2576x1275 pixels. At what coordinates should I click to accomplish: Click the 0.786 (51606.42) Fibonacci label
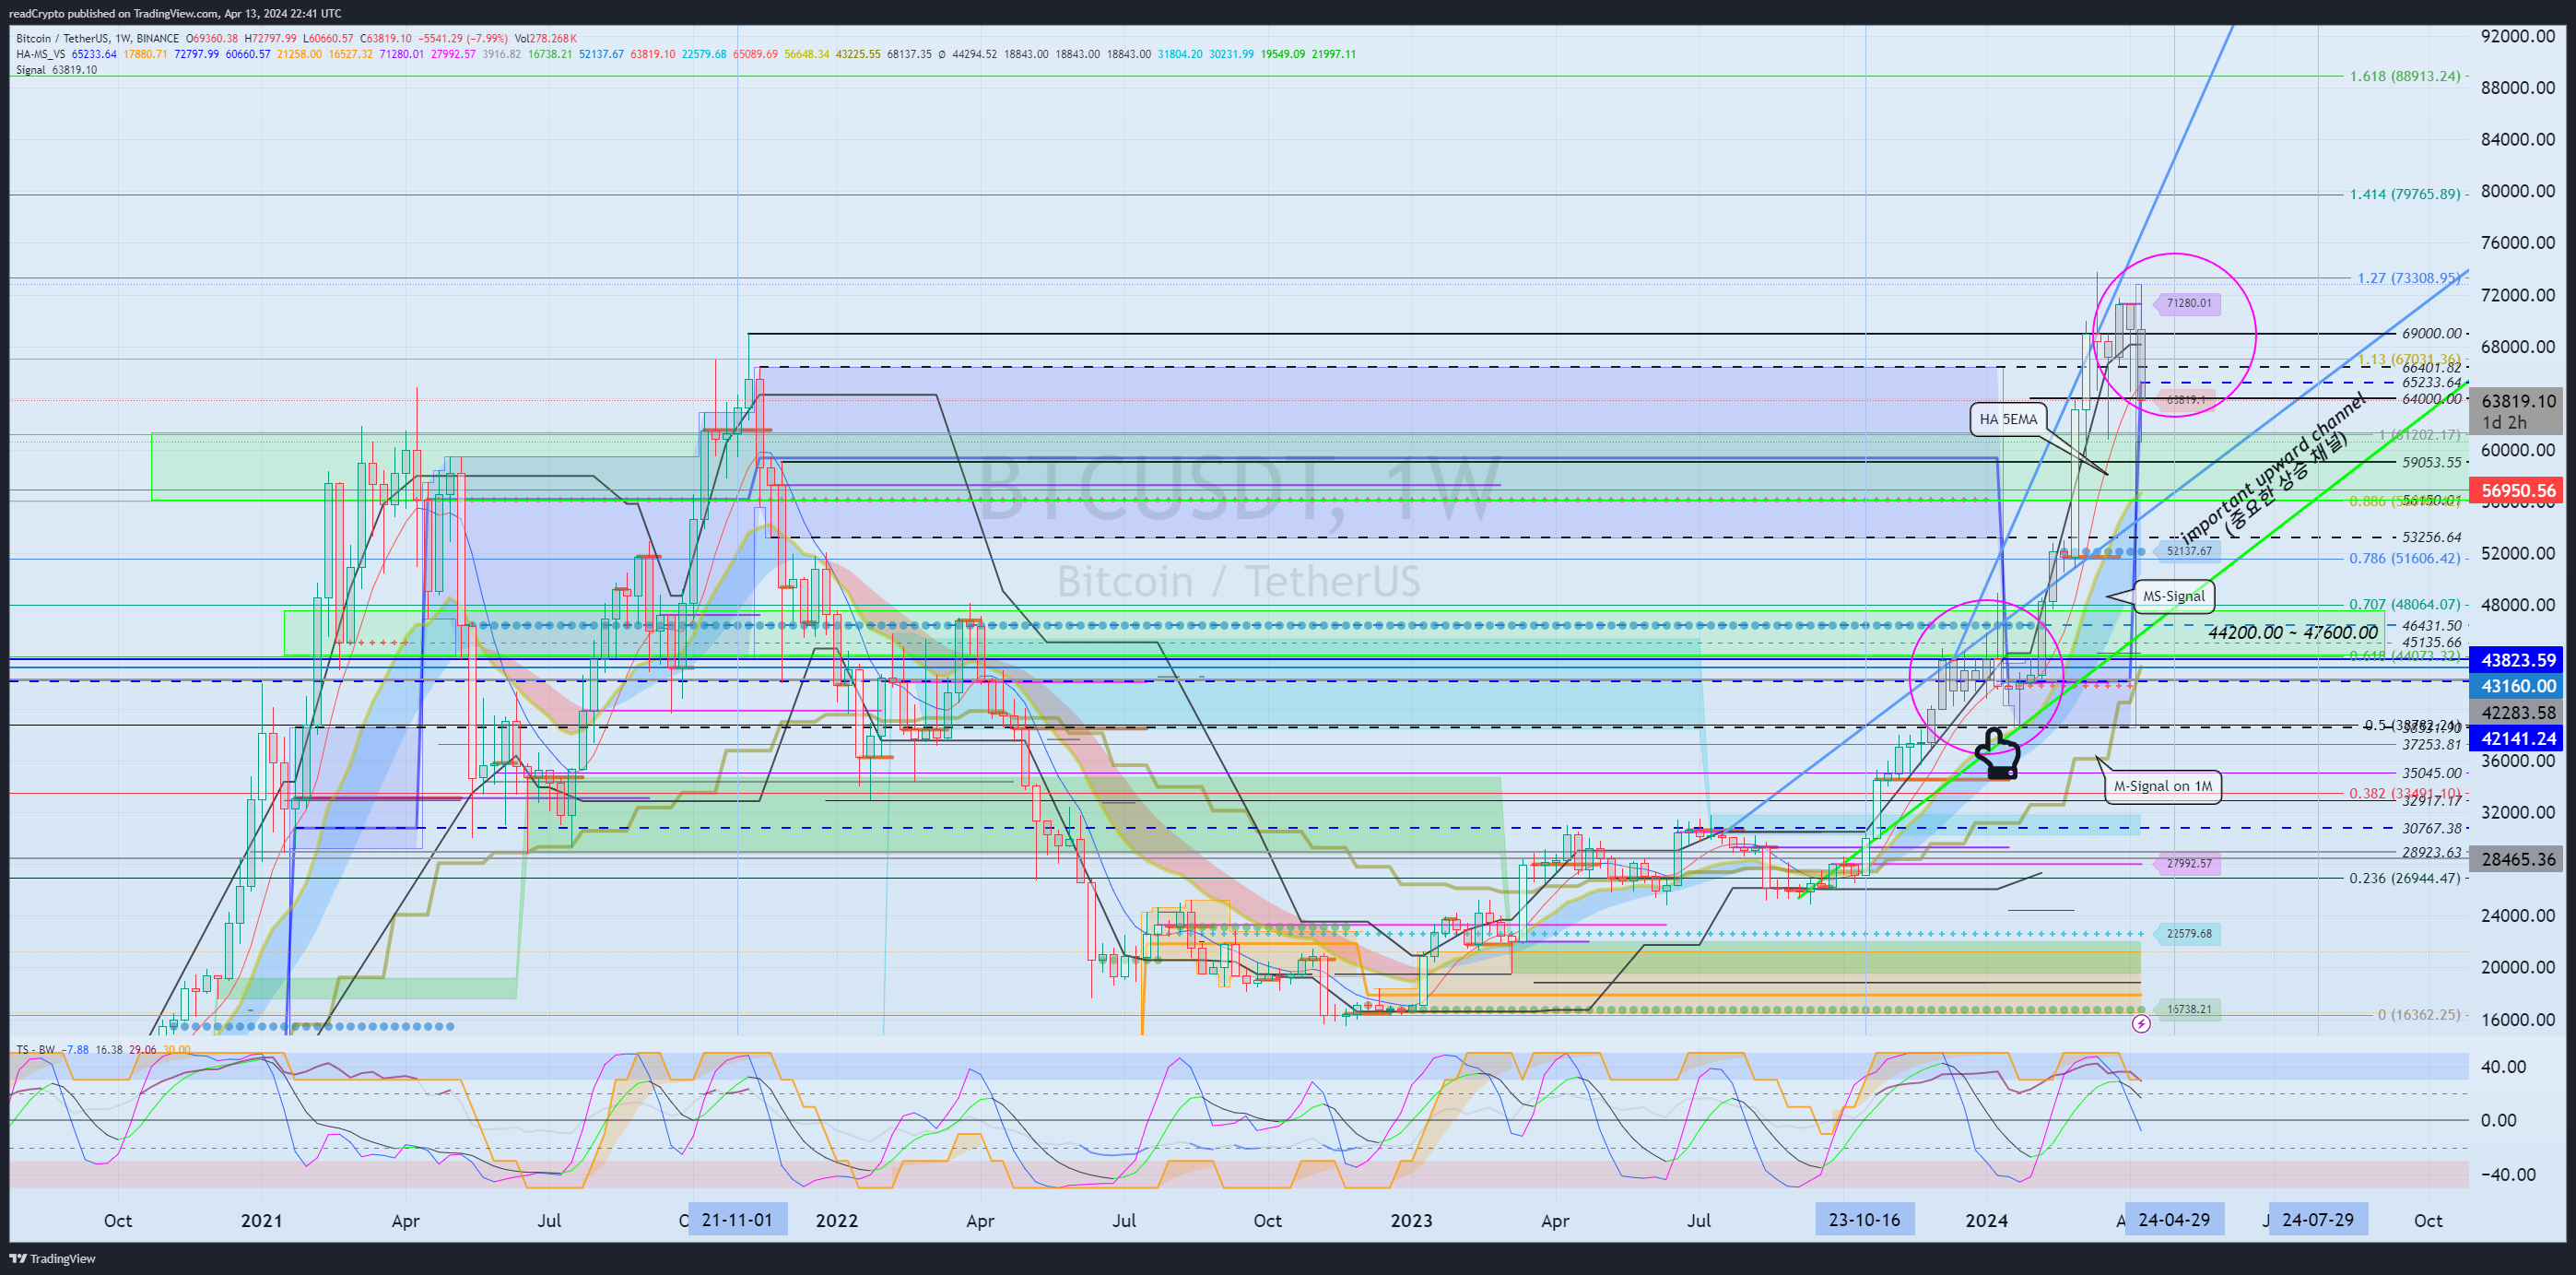(x=2405, y=558)
